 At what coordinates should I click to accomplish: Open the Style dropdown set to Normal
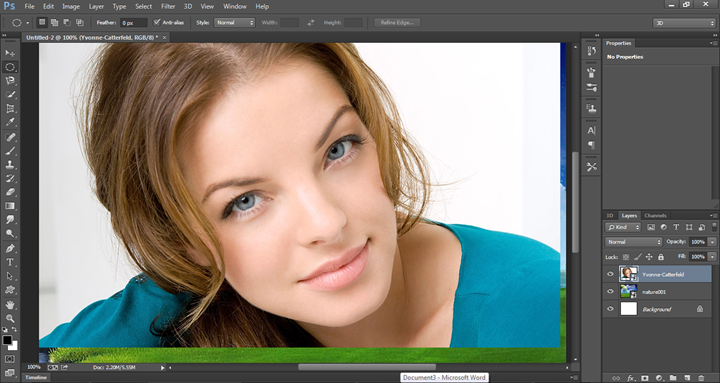pos(234,23)
